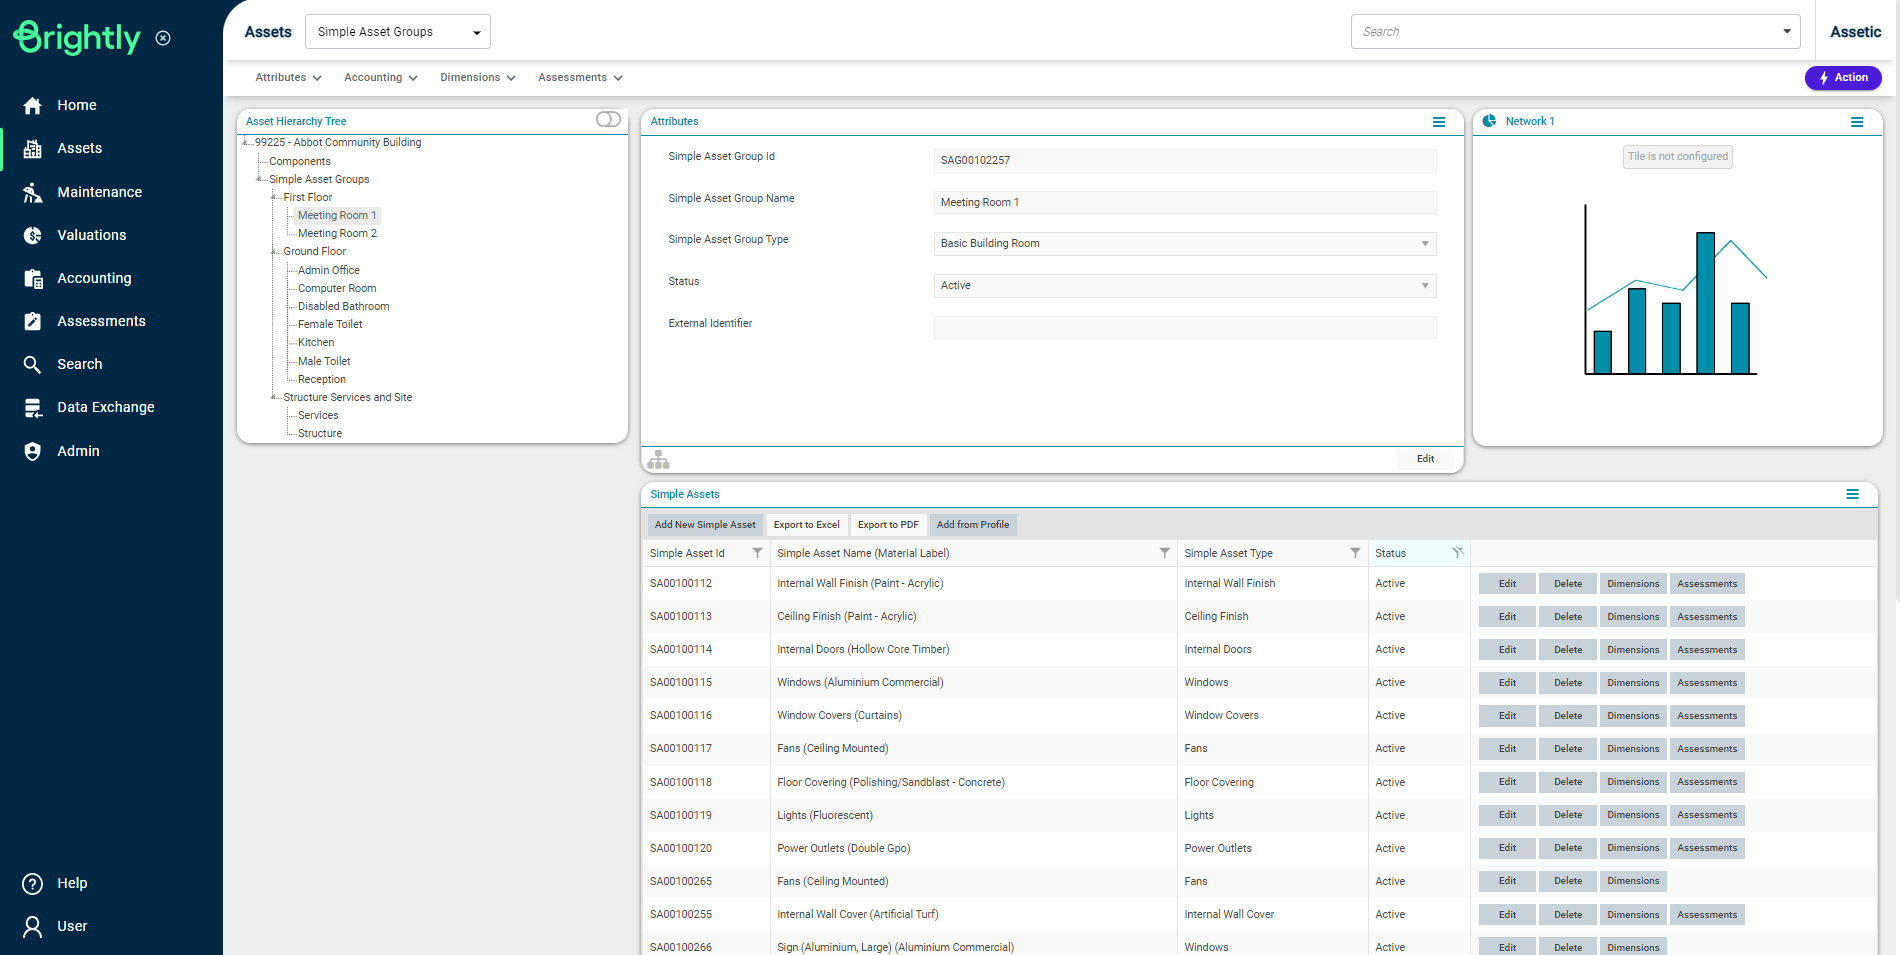Image resolution: width=1900 pixels, height=955 pixels.
Task: Collapse sidebar using icon beside Brightly logo
Action: click(163, 38)
